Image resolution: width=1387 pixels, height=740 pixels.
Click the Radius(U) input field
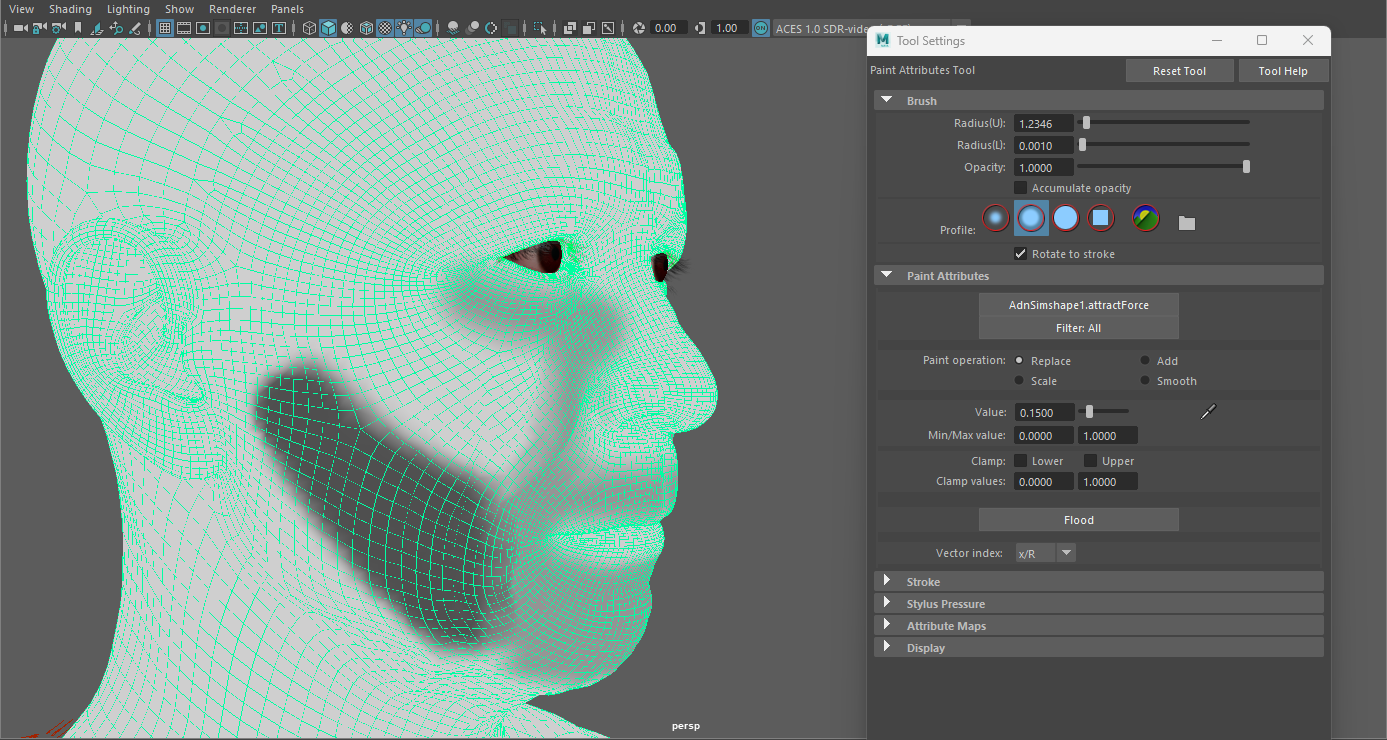1043,123
